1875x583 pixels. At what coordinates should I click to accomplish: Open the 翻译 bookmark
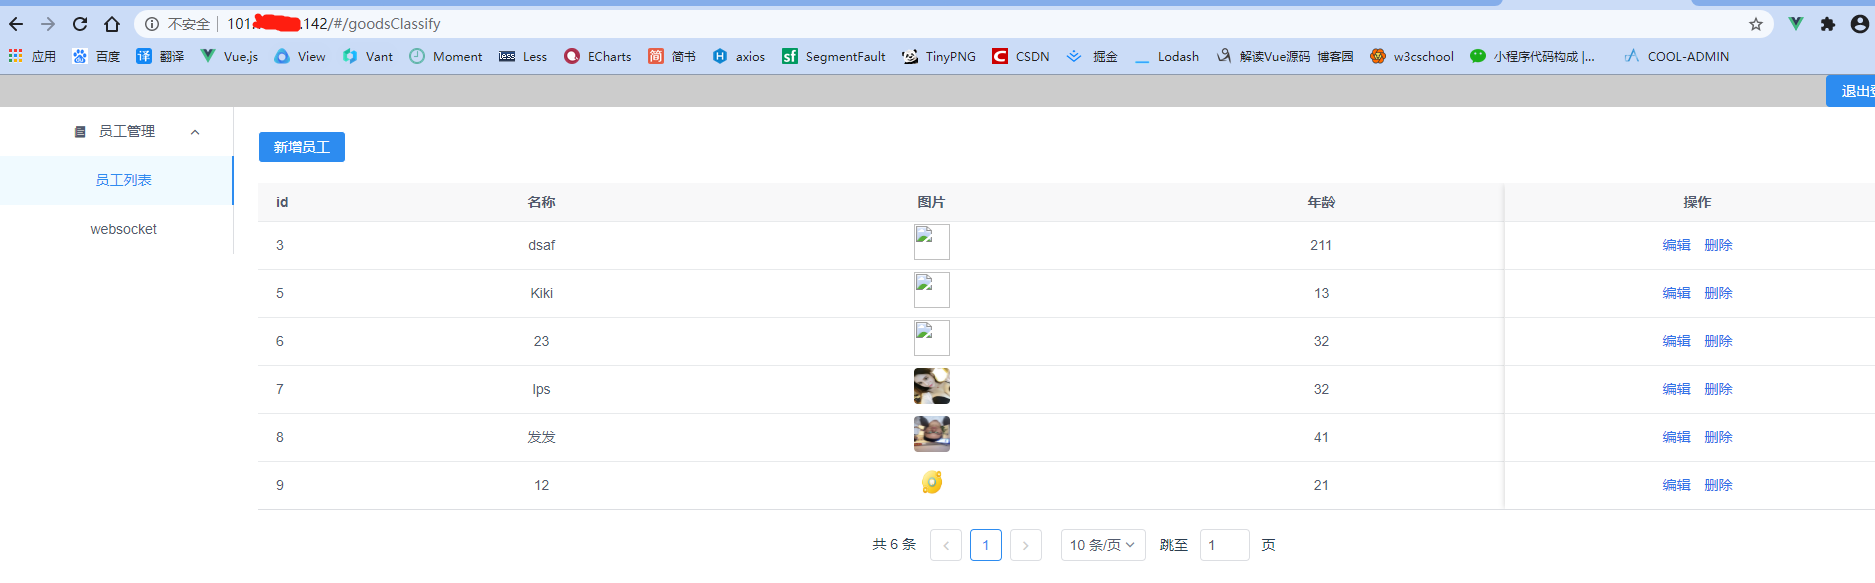[160, 56]
